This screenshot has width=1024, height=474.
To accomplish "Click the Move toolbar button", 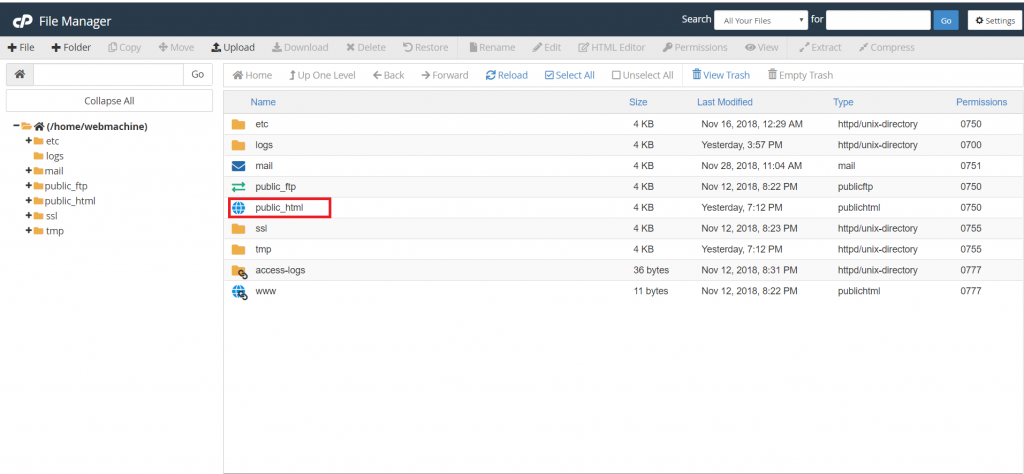I will (x=176, y=48).
